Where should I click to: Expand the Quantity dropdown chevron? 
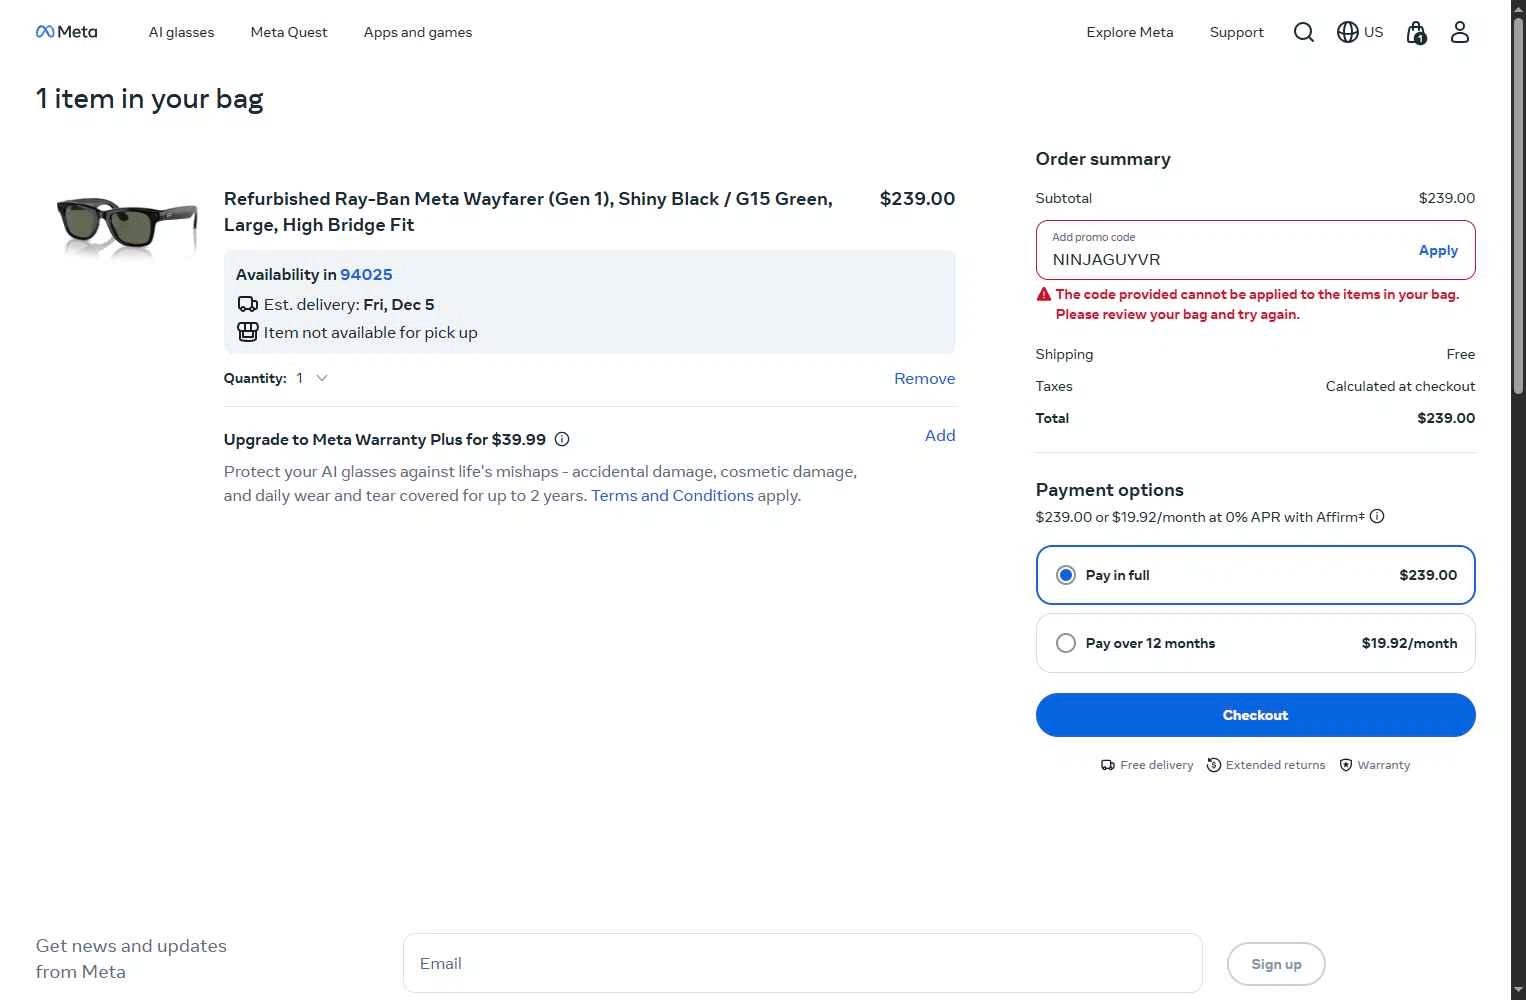[322, 378]
